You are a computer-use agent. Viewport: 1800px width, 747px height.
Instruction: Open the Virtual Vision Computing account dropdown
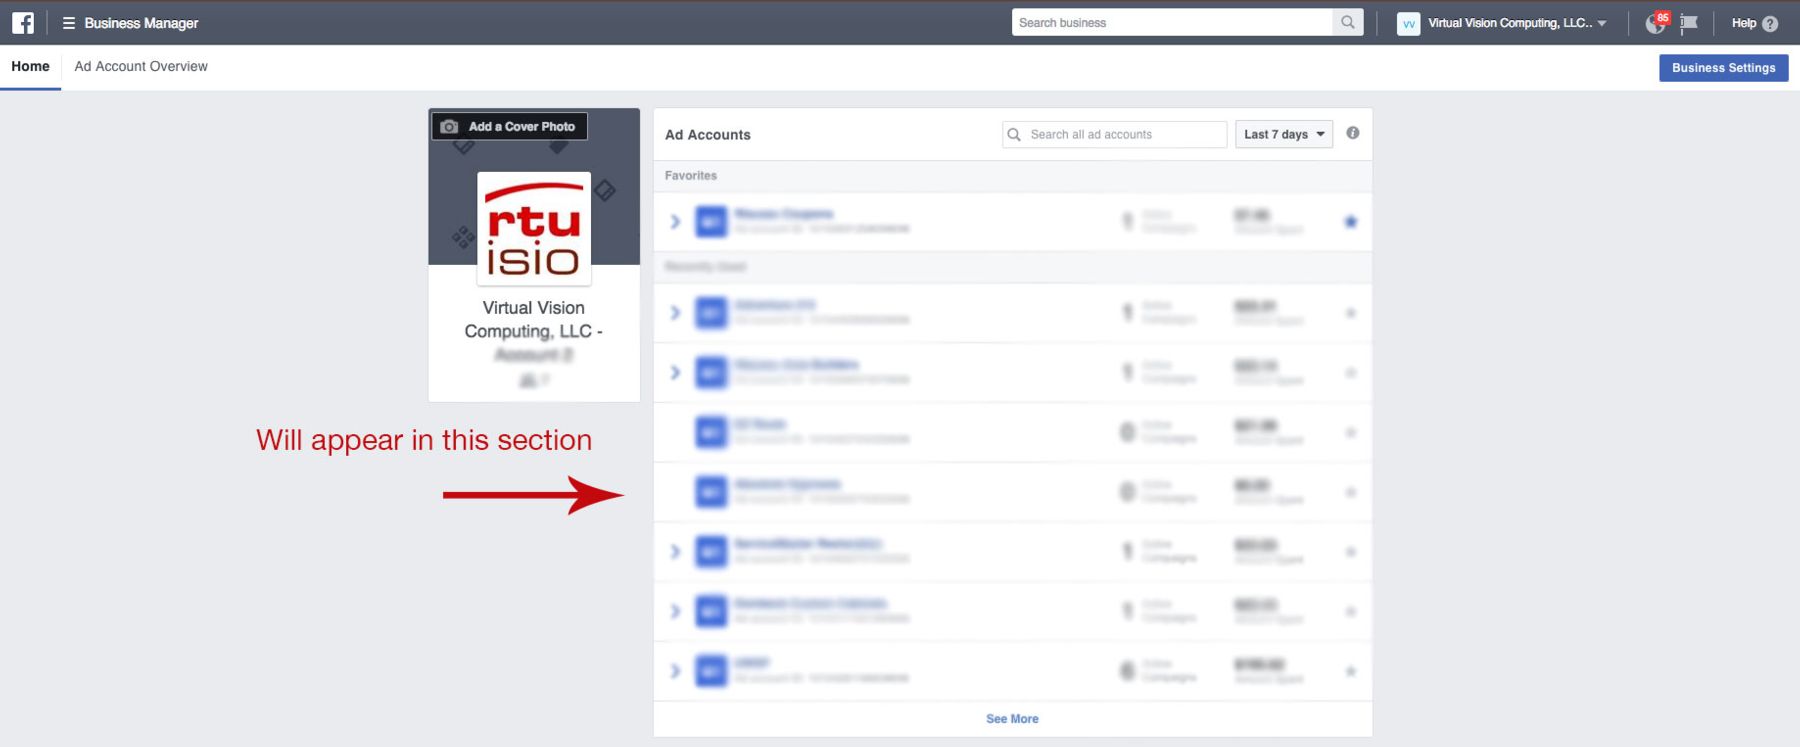coord(1502,23)
